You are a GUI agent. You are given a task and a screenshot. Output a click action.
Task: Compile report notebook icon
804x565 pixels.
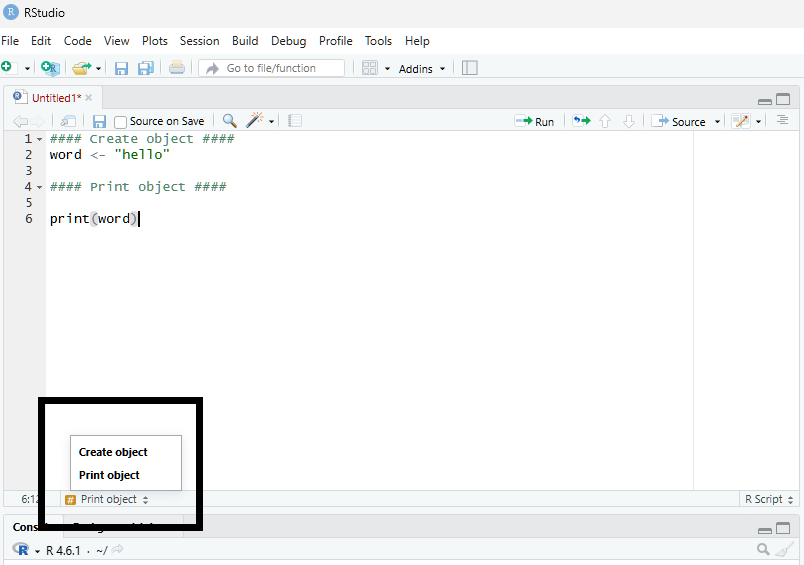point(295,121)
